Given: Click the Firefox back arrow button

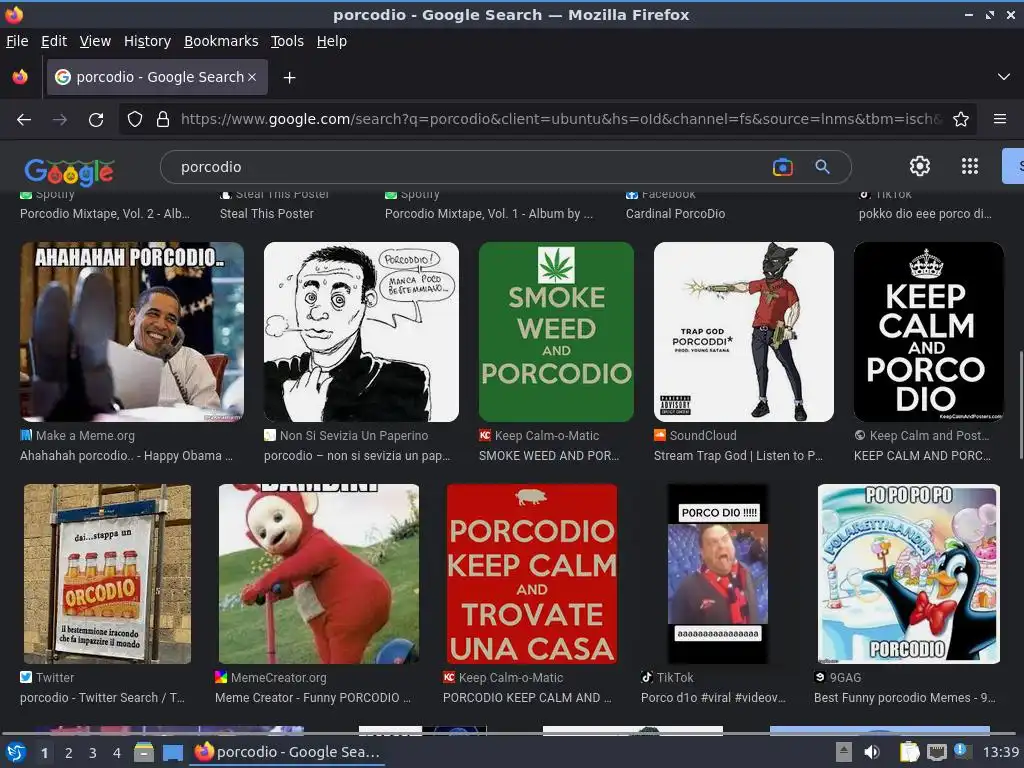Looking at the screenshot, I should 24,120.
